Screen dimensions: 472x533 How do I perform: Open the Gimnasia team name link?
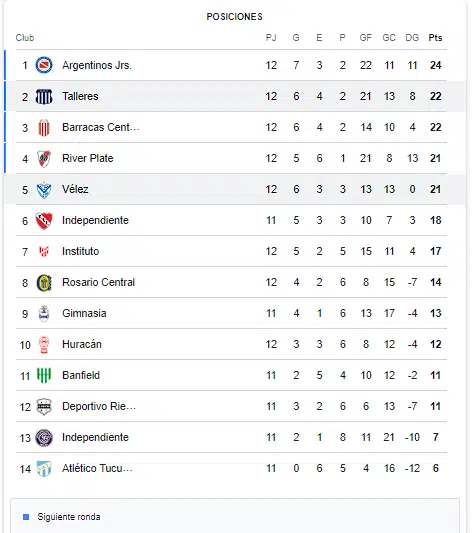tap(84, 313)
